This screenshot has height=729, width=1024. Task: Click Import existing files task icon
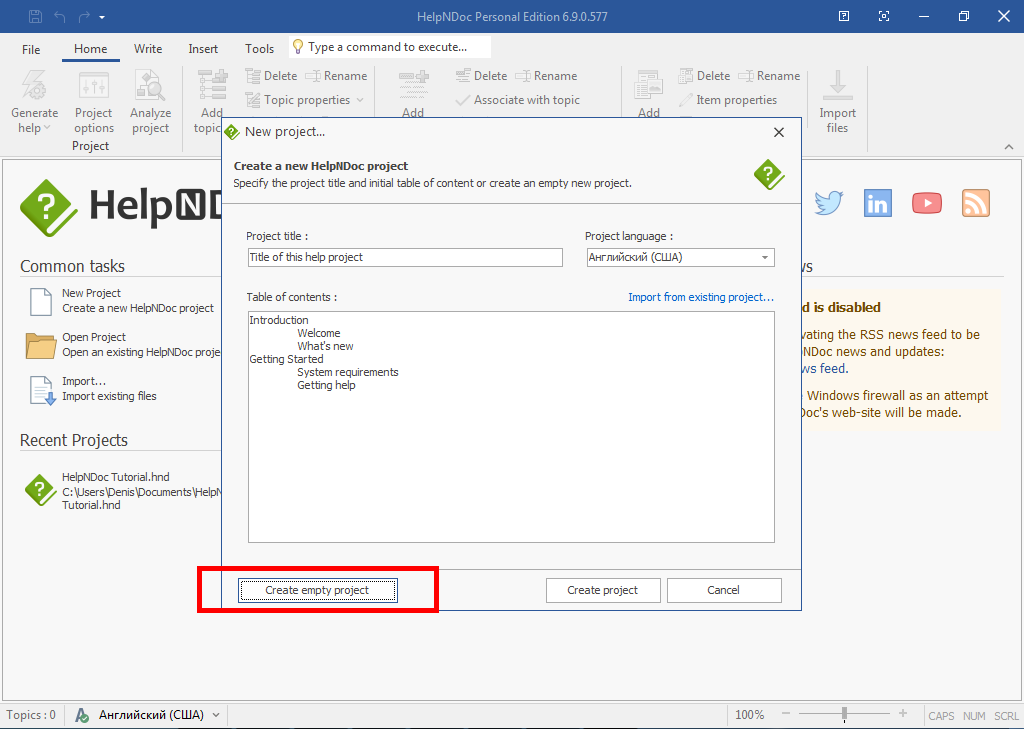point(42,390)
